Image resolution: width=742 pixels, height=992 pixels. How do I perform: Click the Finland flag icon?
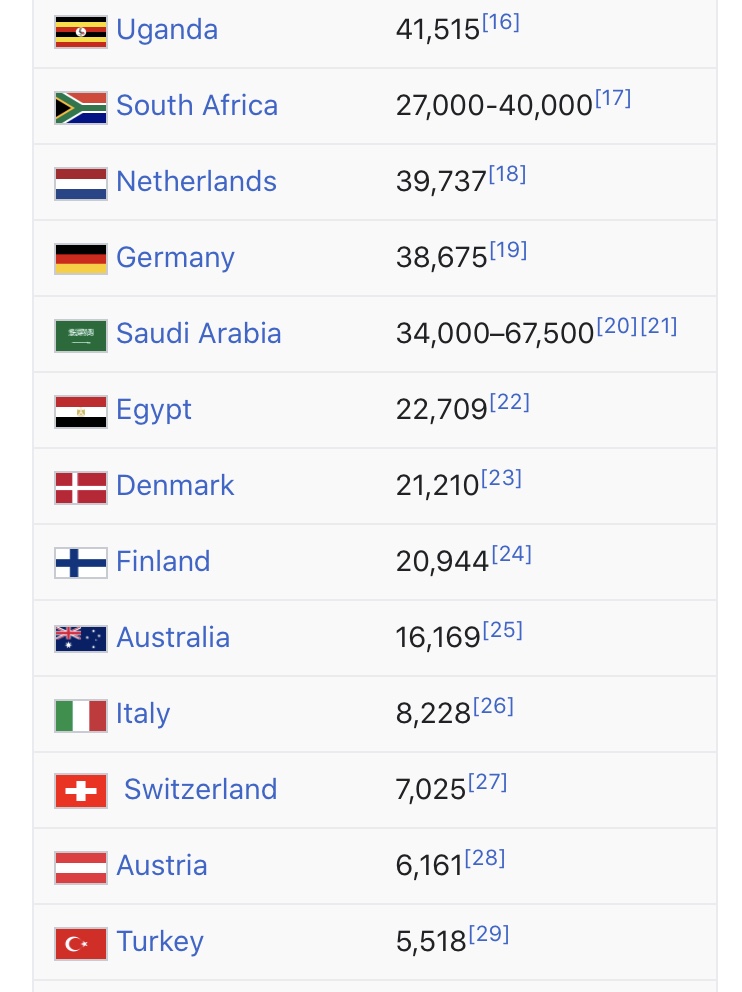click(81, 563)
